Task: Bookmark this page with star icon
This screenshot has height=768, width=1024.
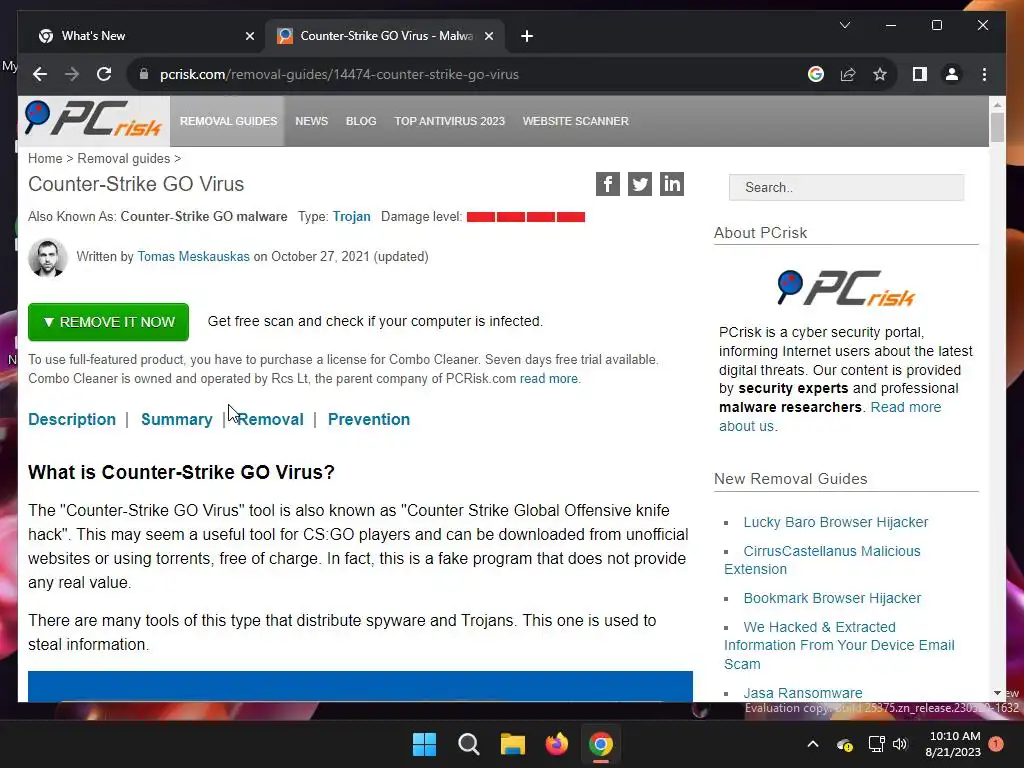Action: coord(880,74)
